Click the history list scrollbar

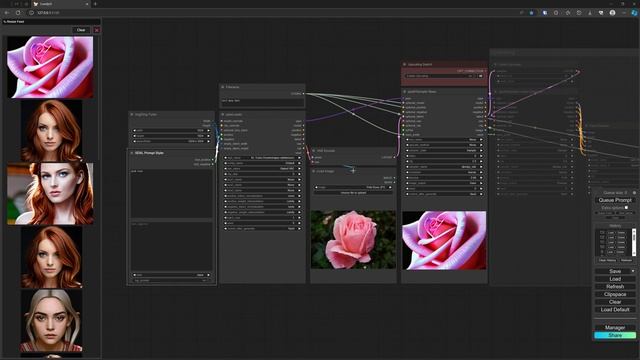coord(634,242)
